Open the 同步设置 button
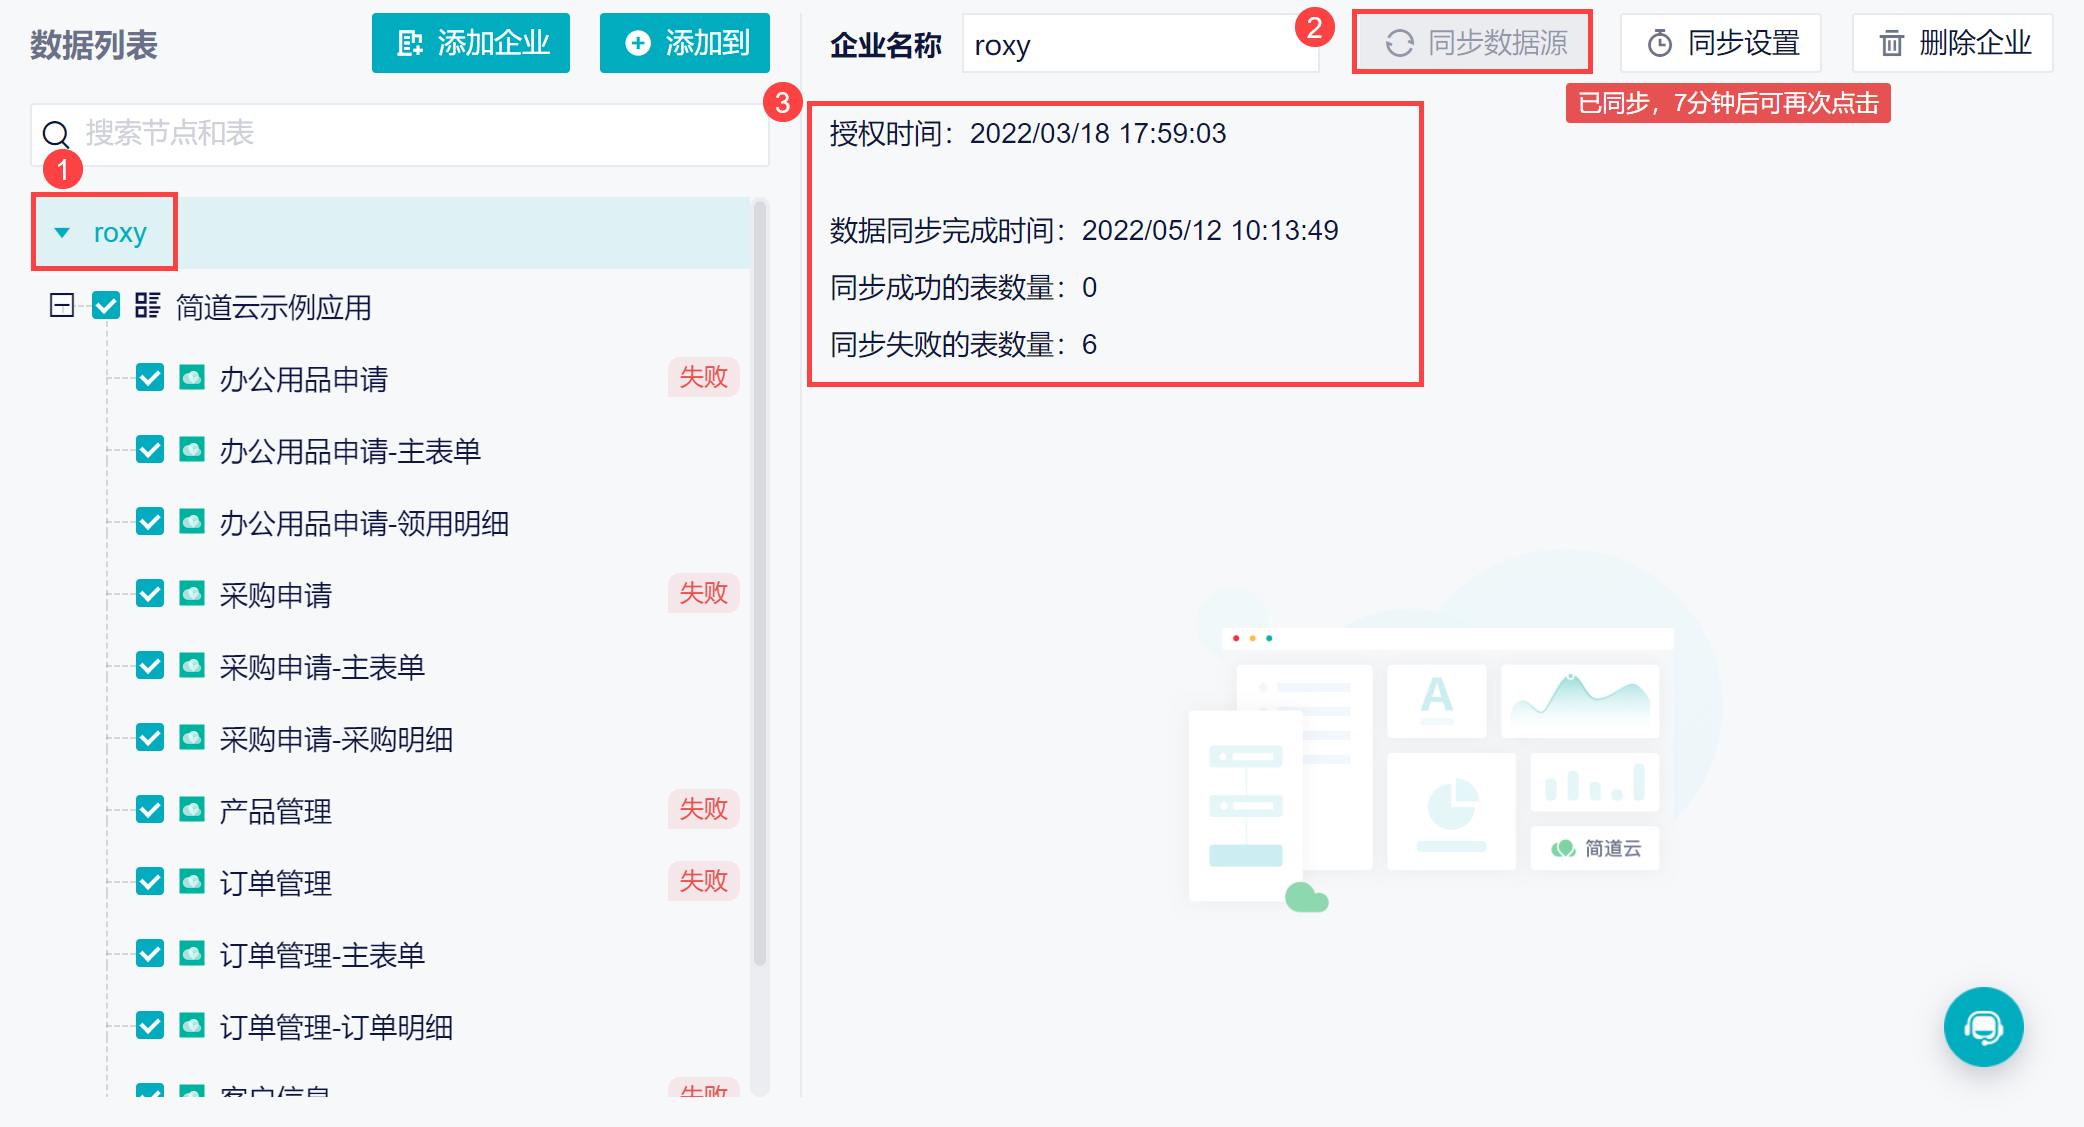This screenshot has height=1127, width=2084. [x=1721, y=43]
